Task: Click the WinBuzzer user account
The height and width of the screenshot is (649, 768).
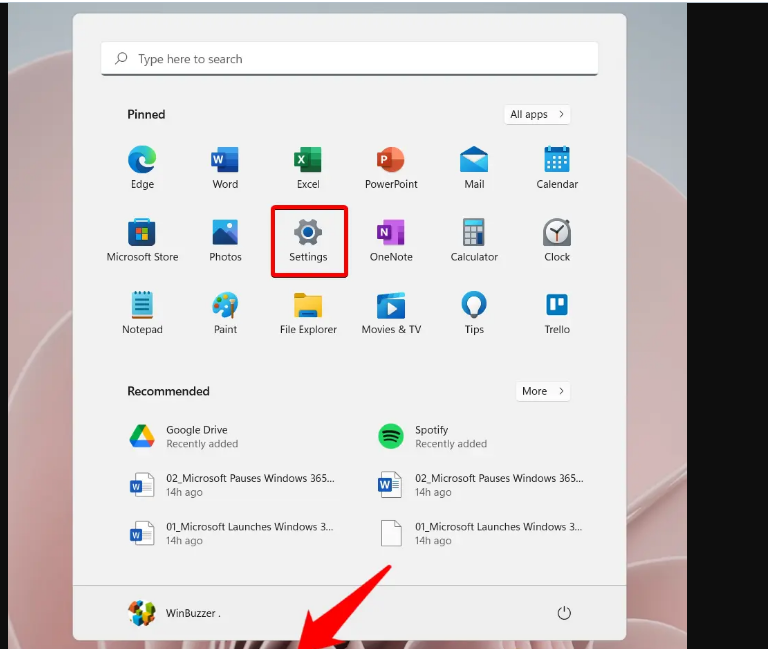Action: [174, 613]
